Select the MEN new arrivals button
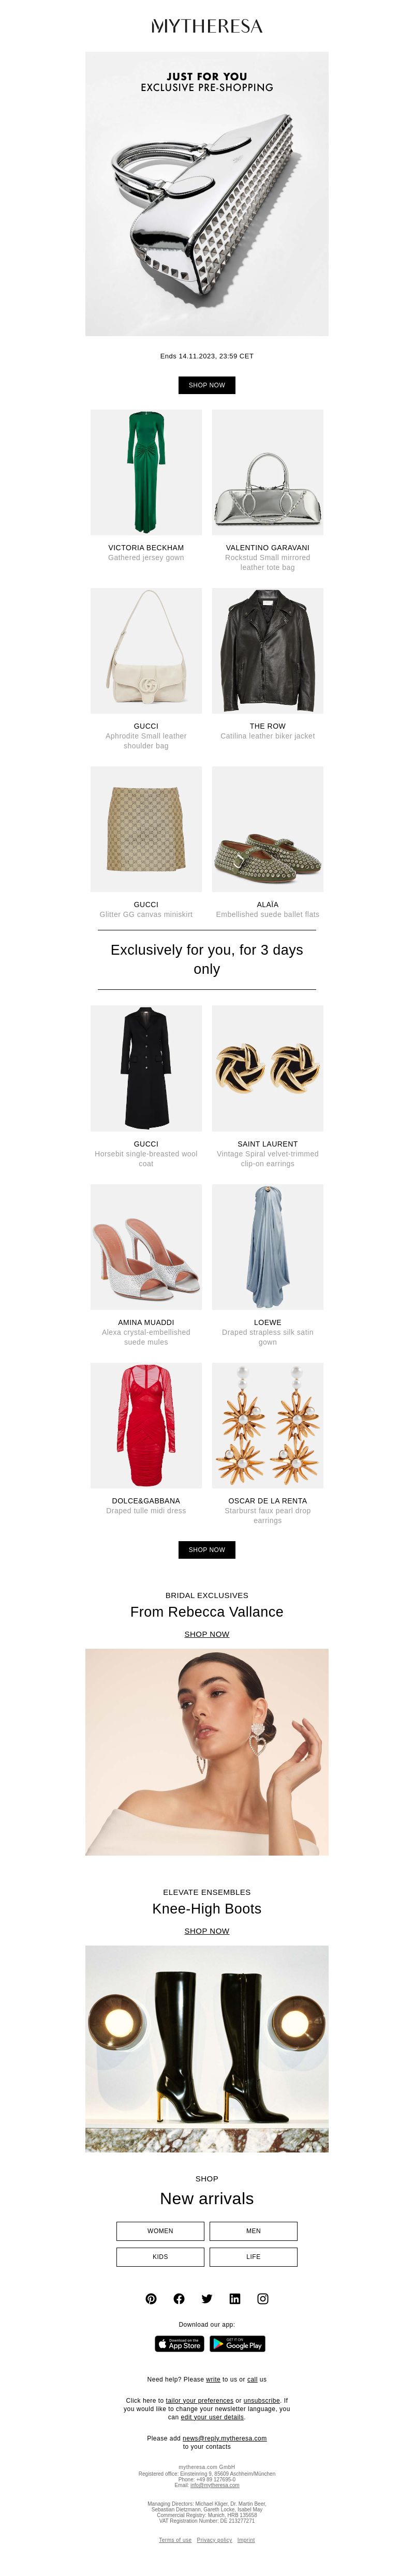Image resolution: width=414 pixels, height=2576 pixels. (x=253, y=2231)
